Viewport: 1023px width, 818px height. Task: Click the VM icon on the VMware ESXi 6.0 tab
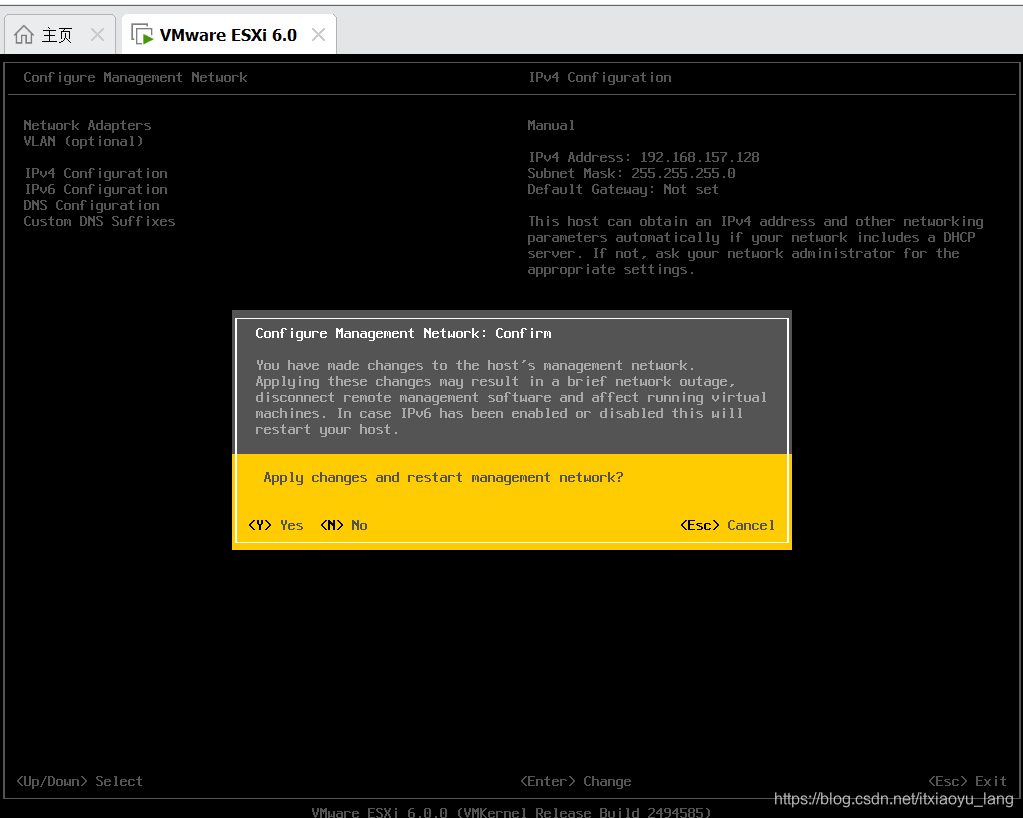(142, 35)
